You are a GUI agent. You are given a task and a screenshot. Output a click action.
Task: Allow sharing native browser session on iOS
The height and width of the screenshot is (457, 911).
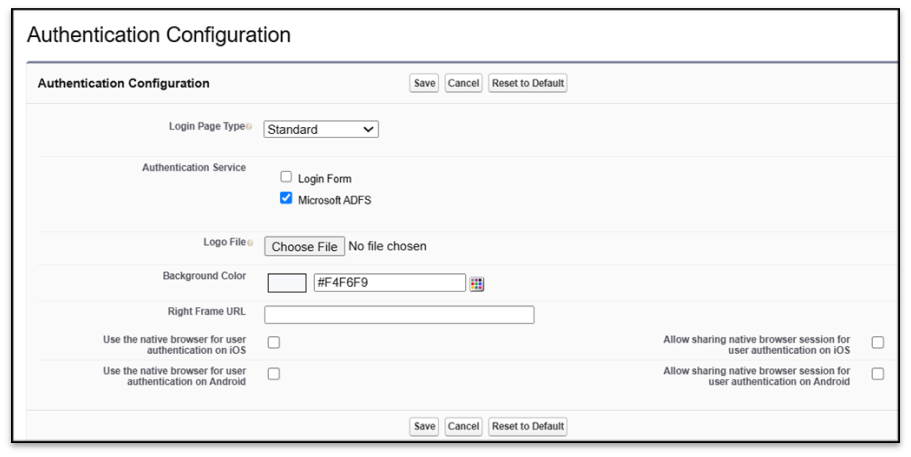coord(877,342)
